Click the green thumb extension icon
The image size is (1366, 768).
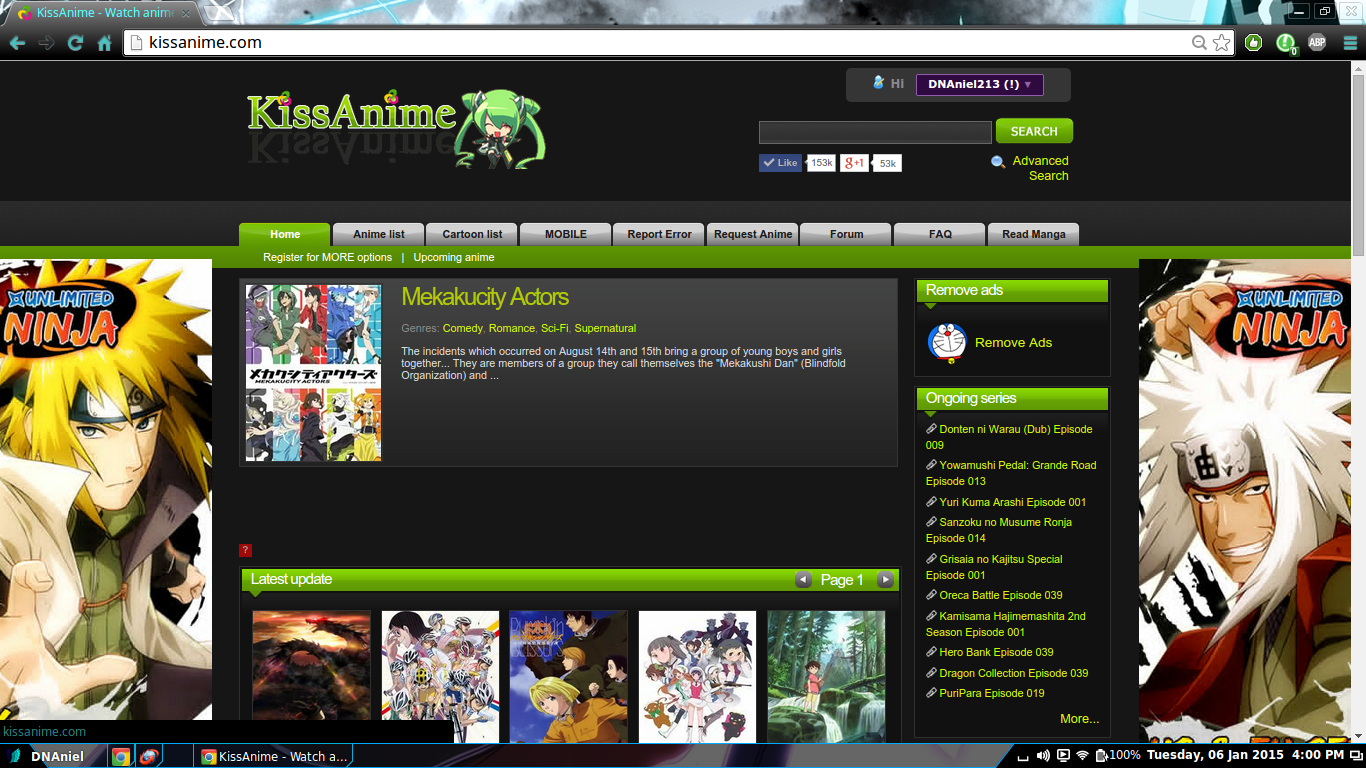tap(1254, 42)
